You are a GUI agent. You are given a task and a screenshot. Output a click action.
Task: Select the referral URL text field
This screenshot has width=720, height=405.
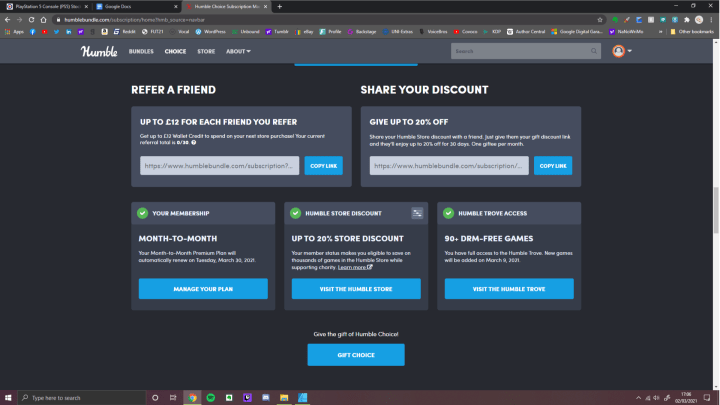pos(219,166)
